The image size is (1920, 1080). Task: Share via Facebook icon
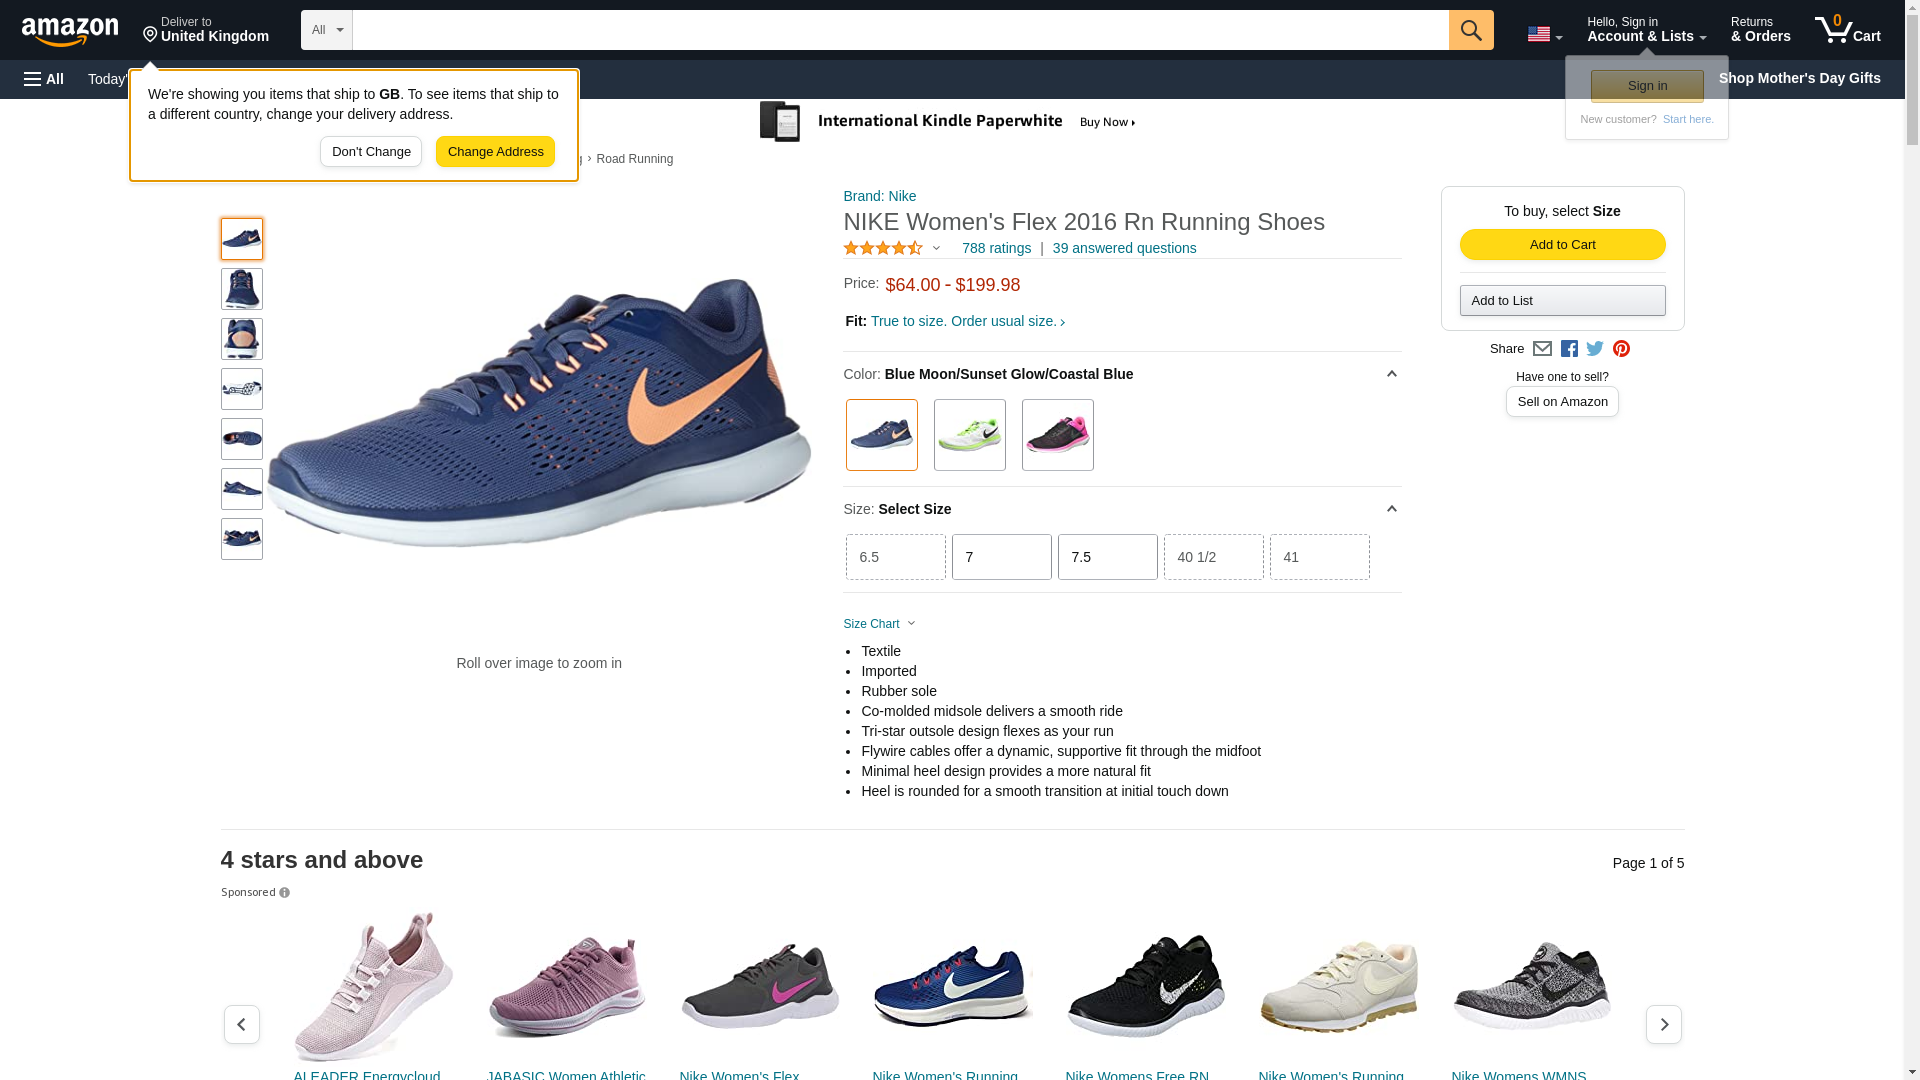coord(1569,349)
